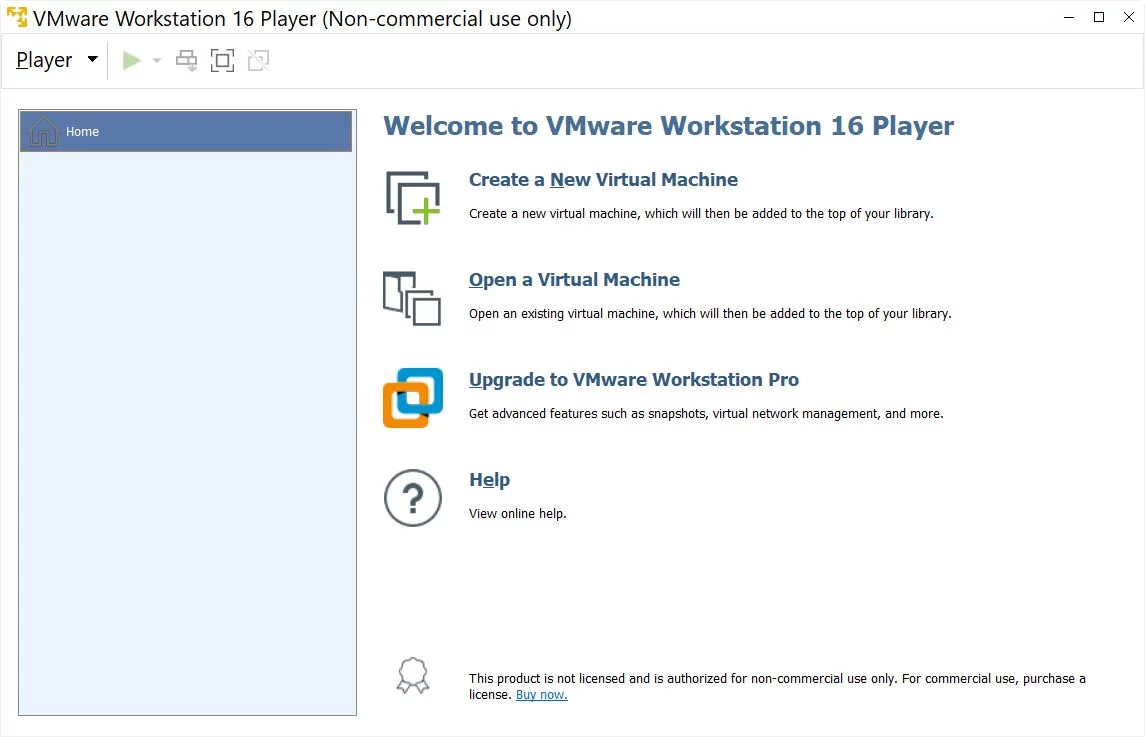
Task: Click the license ribbon badge icon
Action: pyautogui.click(x=413, y=675)
